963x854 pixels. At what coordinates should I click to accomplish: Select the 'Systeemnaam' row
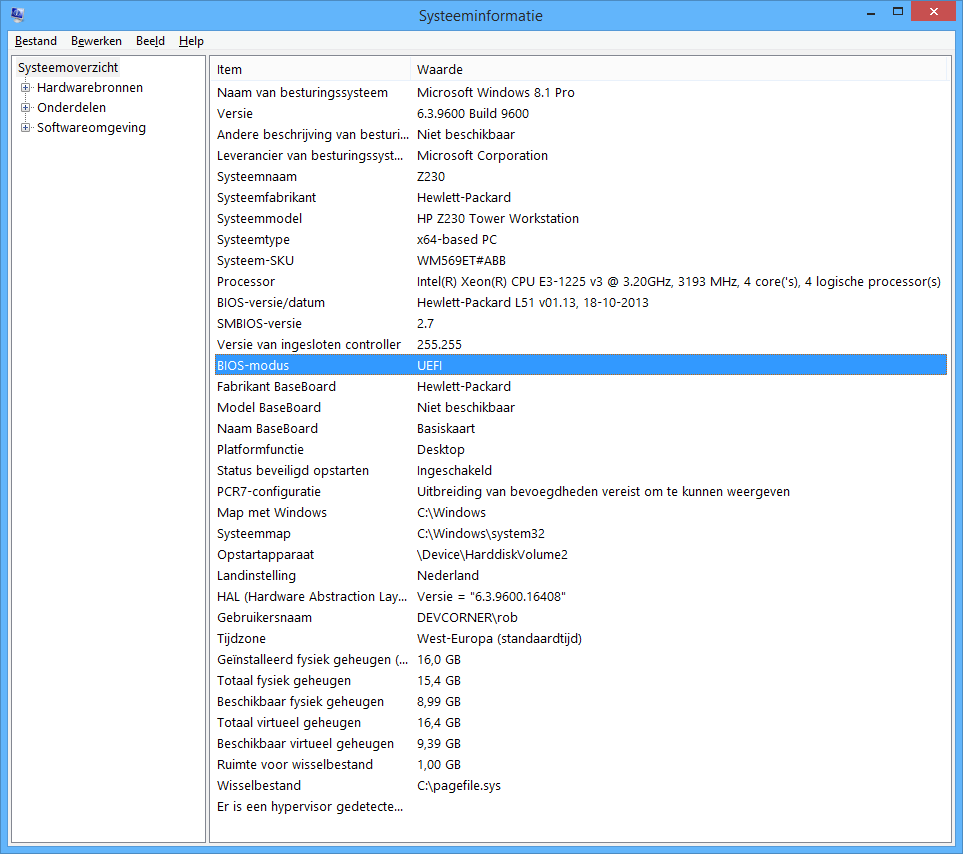click(580, 177)
